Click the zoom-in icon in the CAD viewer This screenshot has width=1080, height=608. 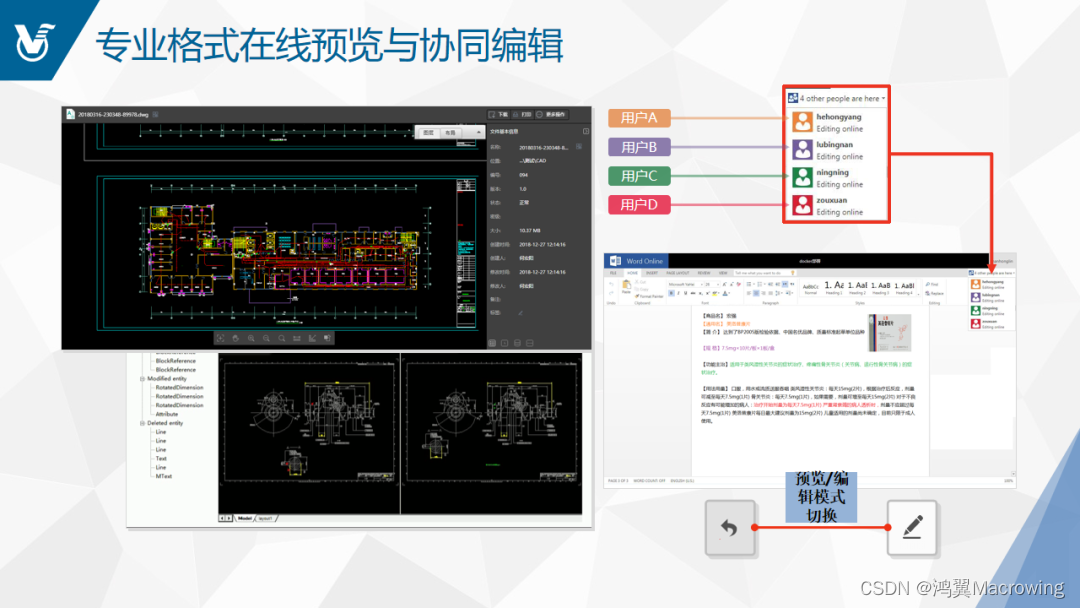(251, 338)
